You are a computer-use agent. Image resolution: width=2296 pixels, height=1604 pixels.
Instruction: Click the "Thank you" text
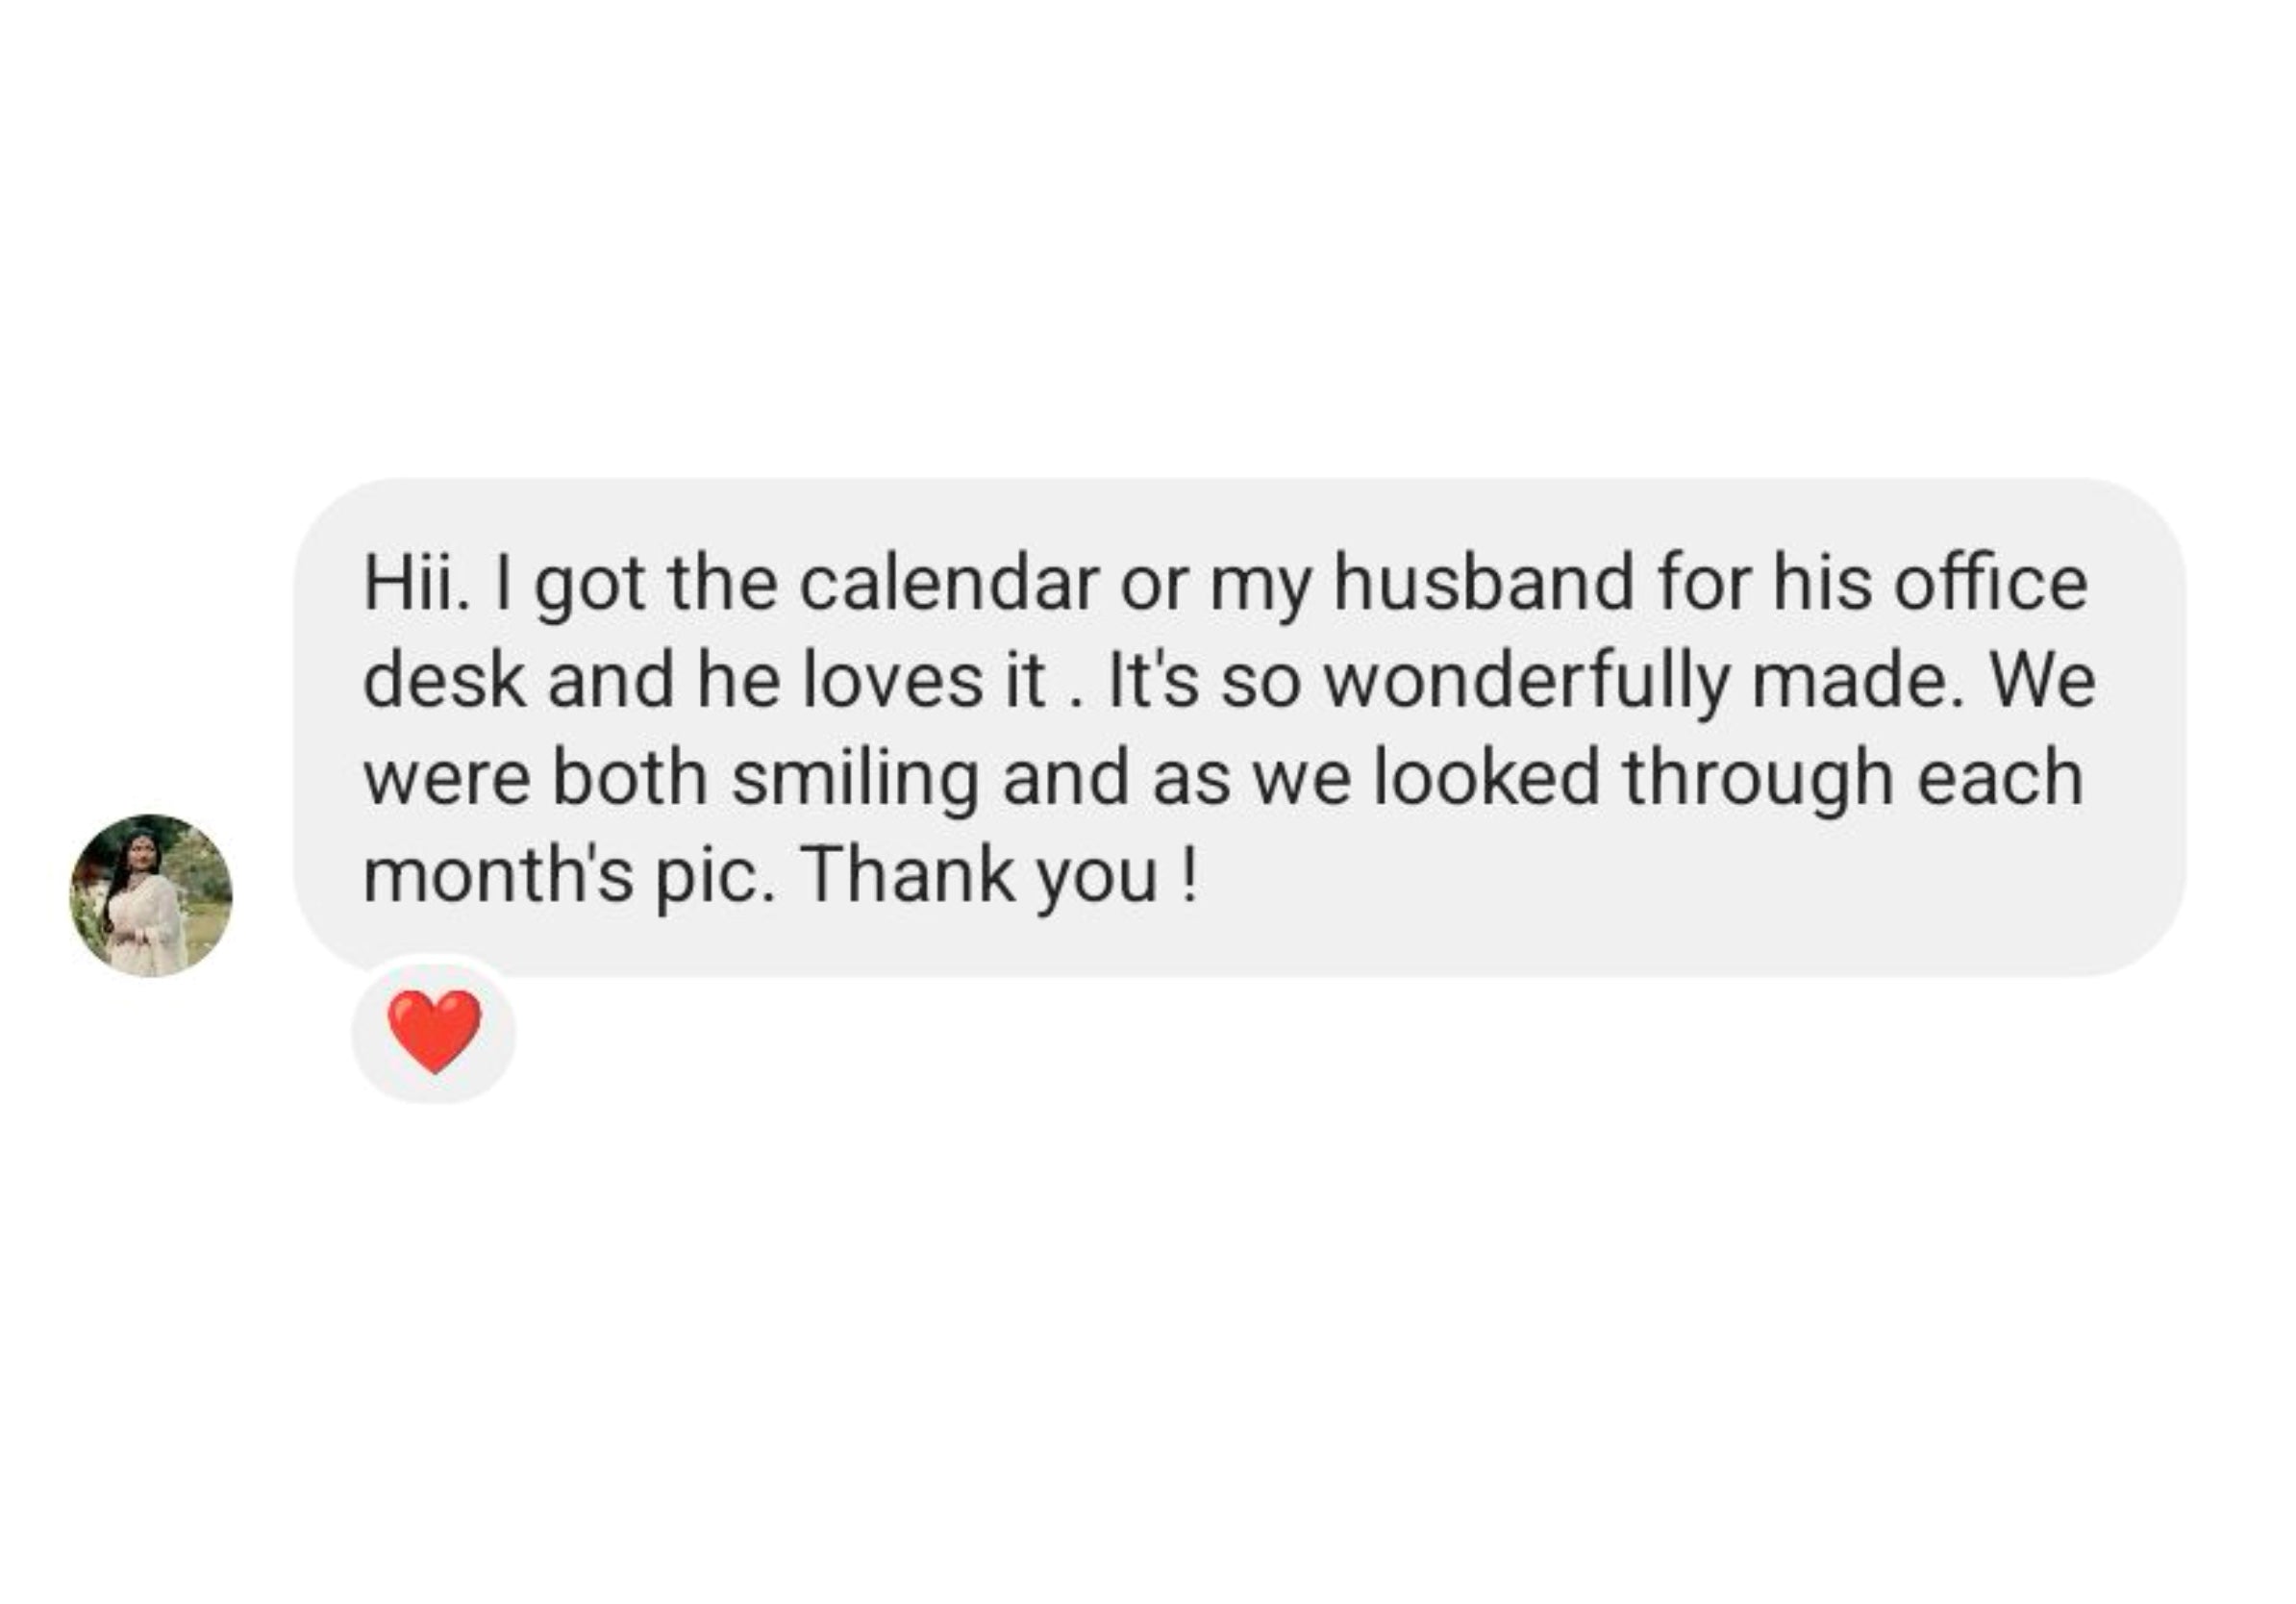click(979, 877)
